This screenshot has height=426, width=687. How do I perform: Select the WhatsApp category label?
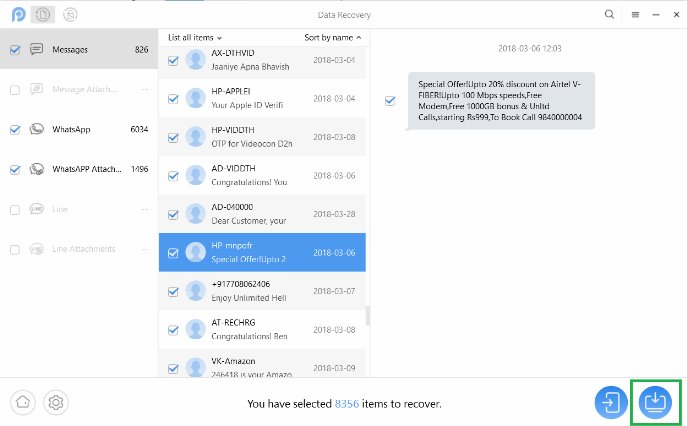point(71,129)
